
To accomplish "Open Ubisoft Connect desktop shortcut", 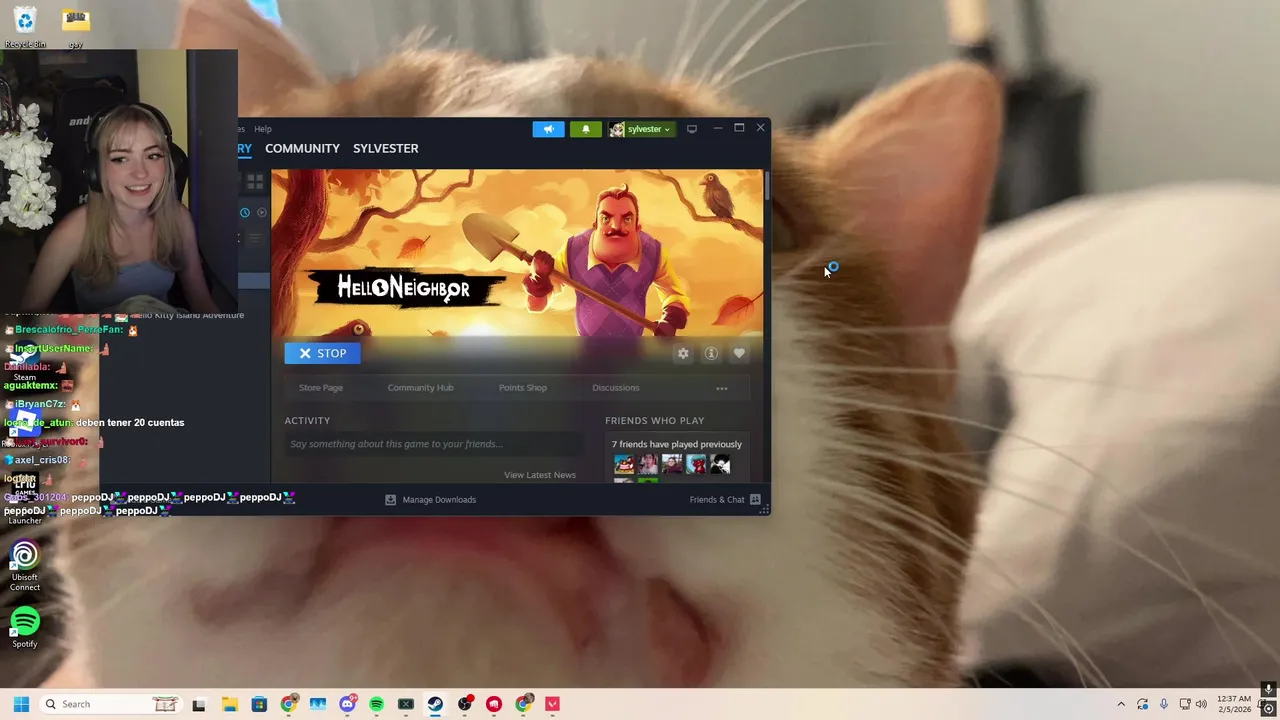I will coord(25,566).
